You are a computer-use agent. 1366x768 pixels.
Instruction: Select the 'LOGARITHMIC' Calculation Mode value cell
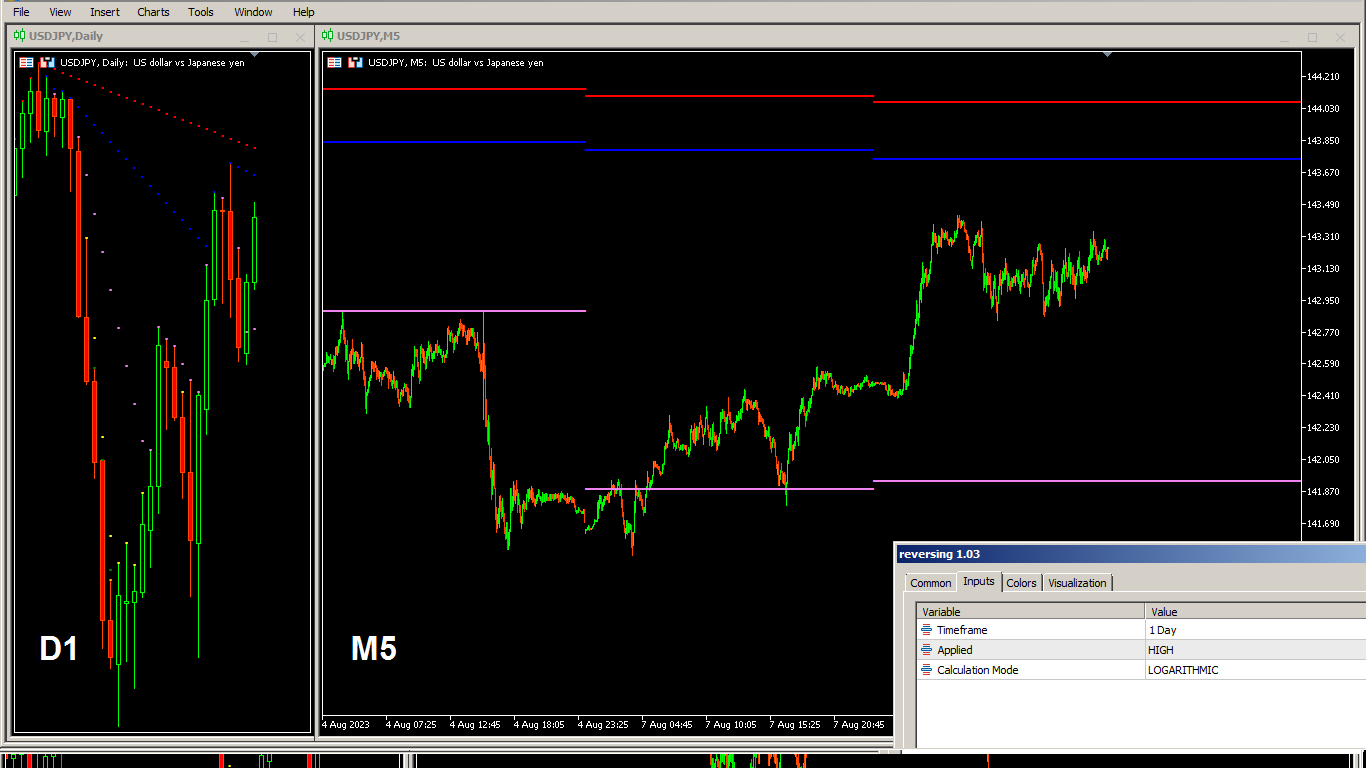[1255, 670]
